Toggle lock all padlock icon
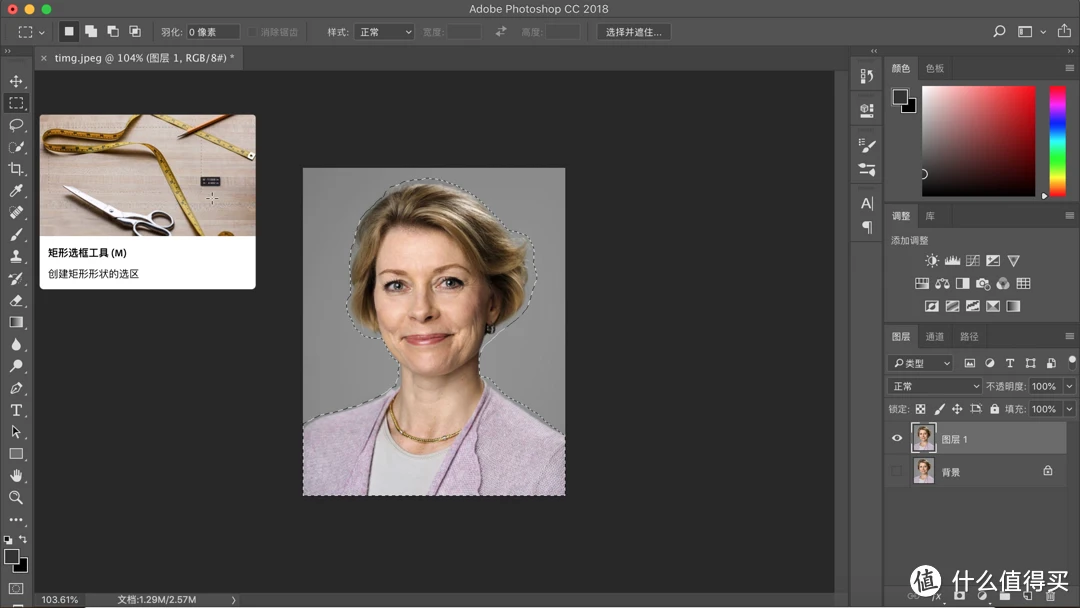Image resolution: width=1080 pixels, height=608 pixels. pyautogui.click(x=995, y=409)
